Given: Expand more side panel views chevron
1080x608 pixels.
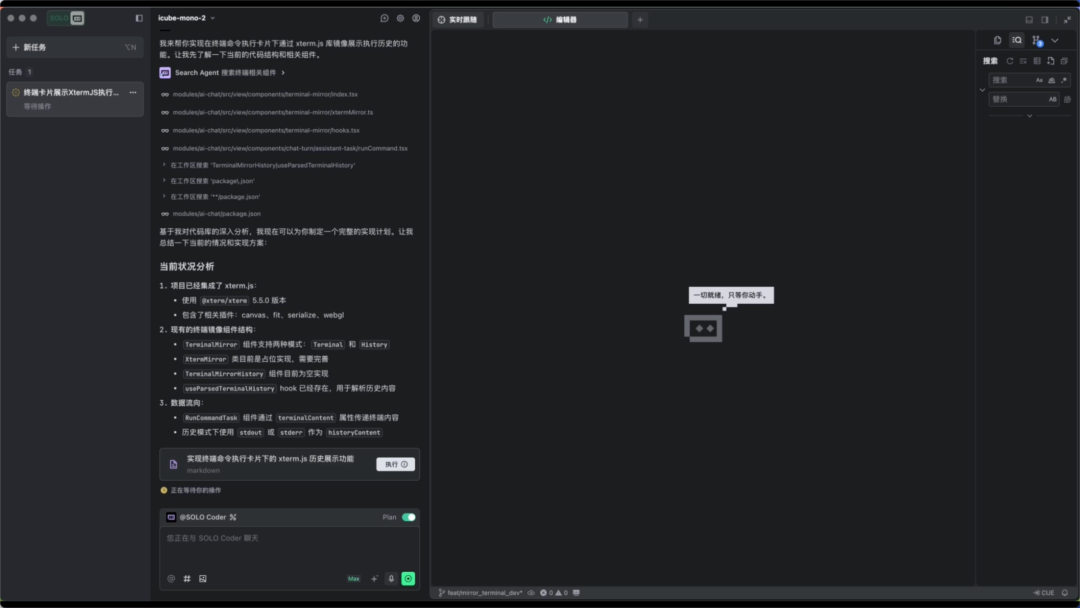Looking at the screenshot, I should [1055, 41].
